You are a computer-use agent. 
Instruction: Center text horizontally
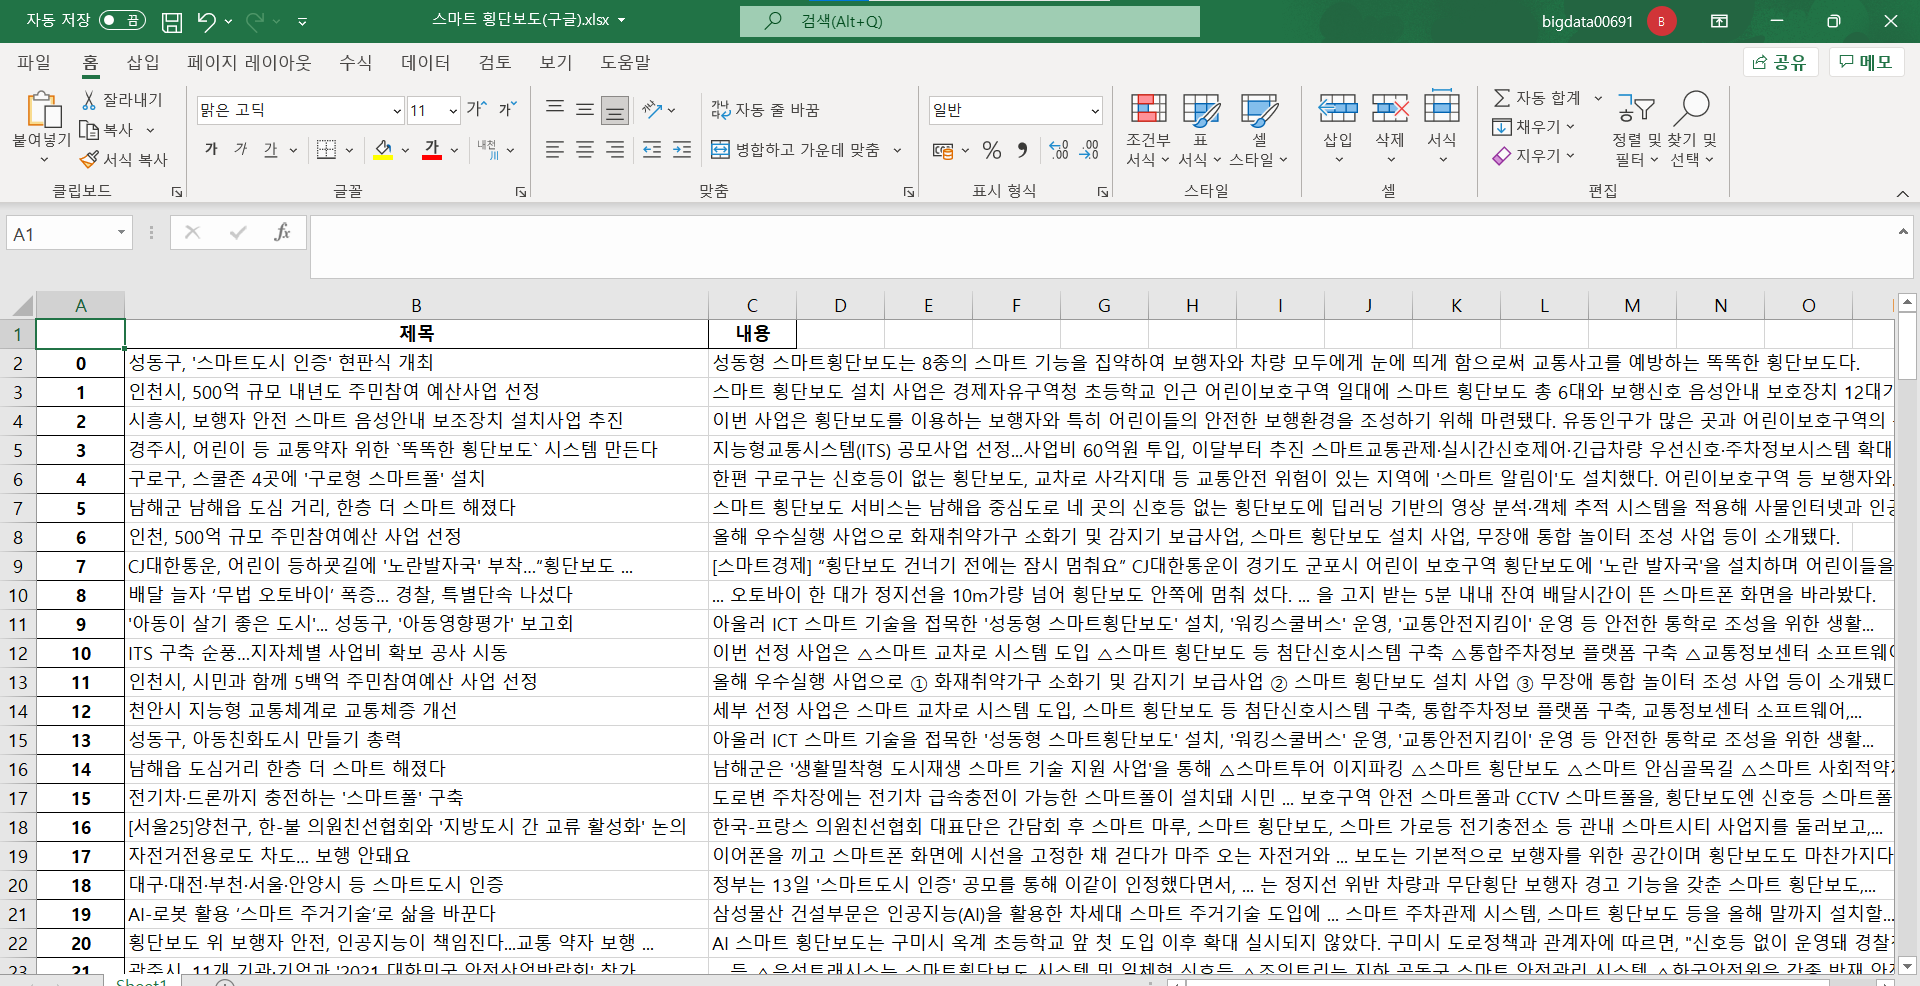[x=585, y=149]
